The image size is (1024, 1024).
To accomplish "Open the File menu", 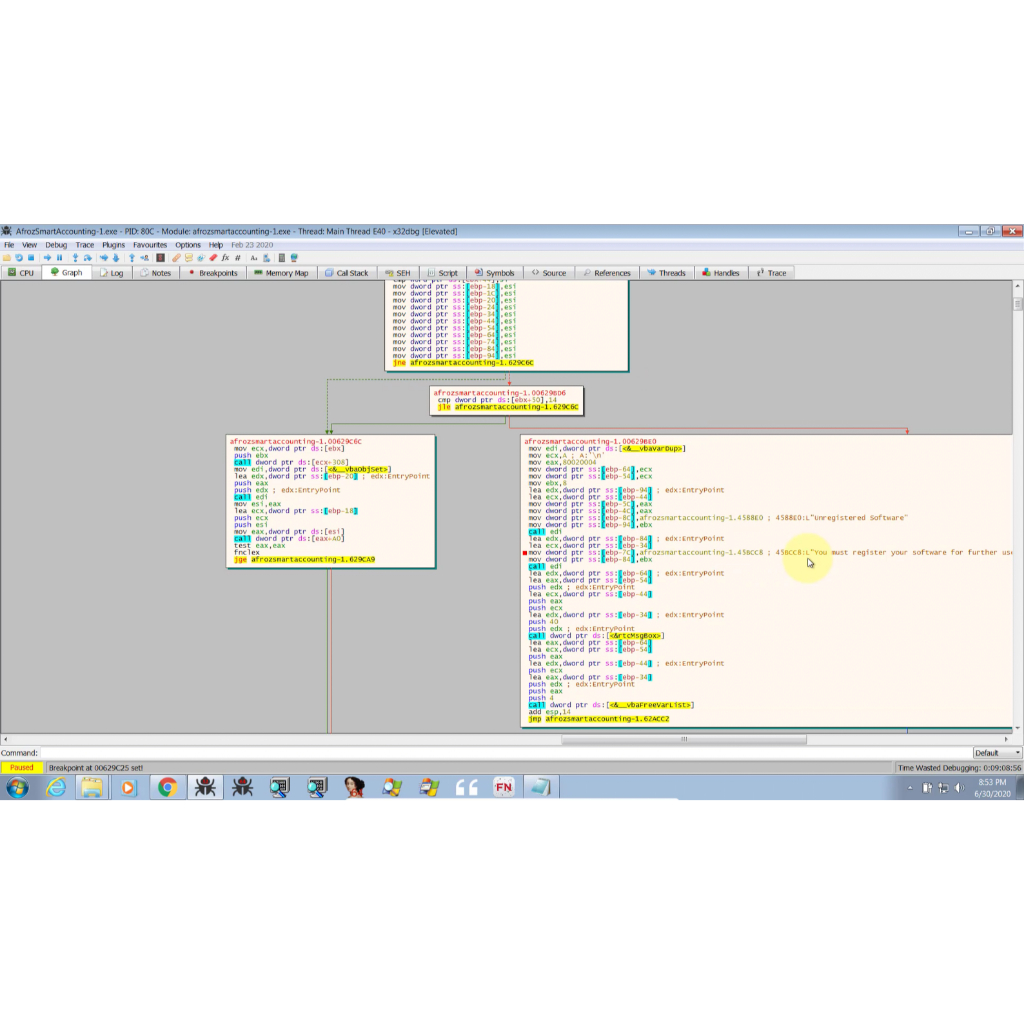I will (9, 245).
